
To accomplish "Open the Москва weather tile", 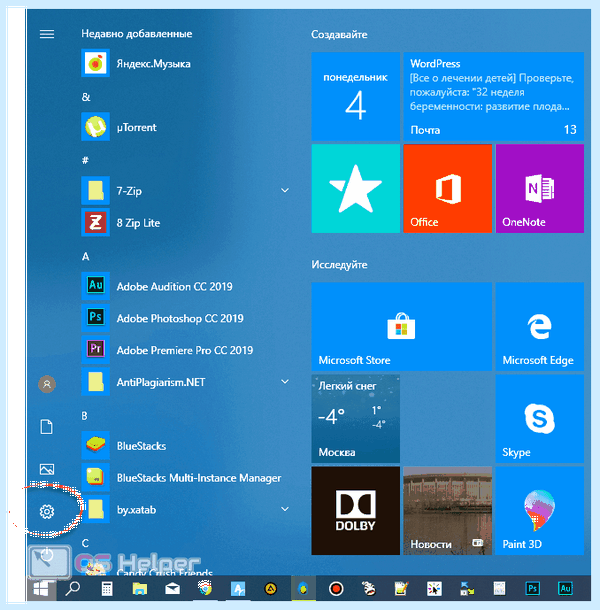I will tap(356, 419).
